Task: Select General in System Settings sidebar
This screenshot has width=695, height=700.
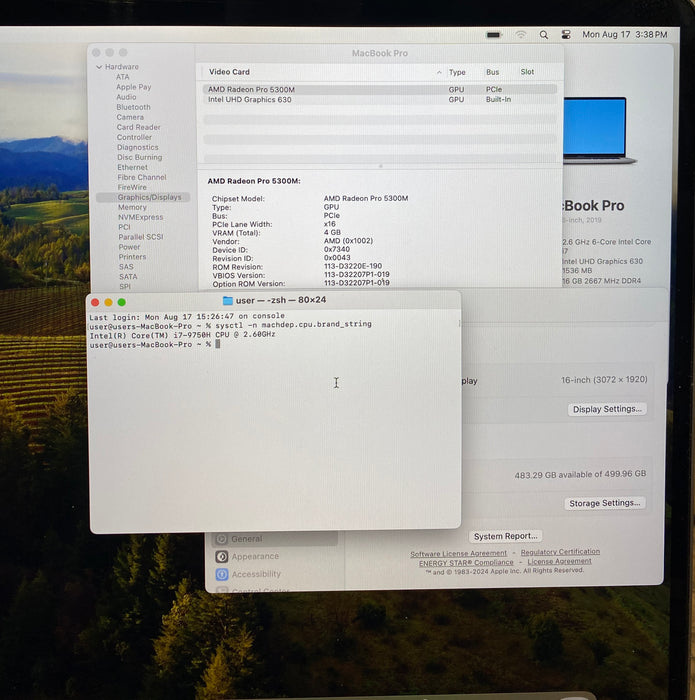Action: 275,539
